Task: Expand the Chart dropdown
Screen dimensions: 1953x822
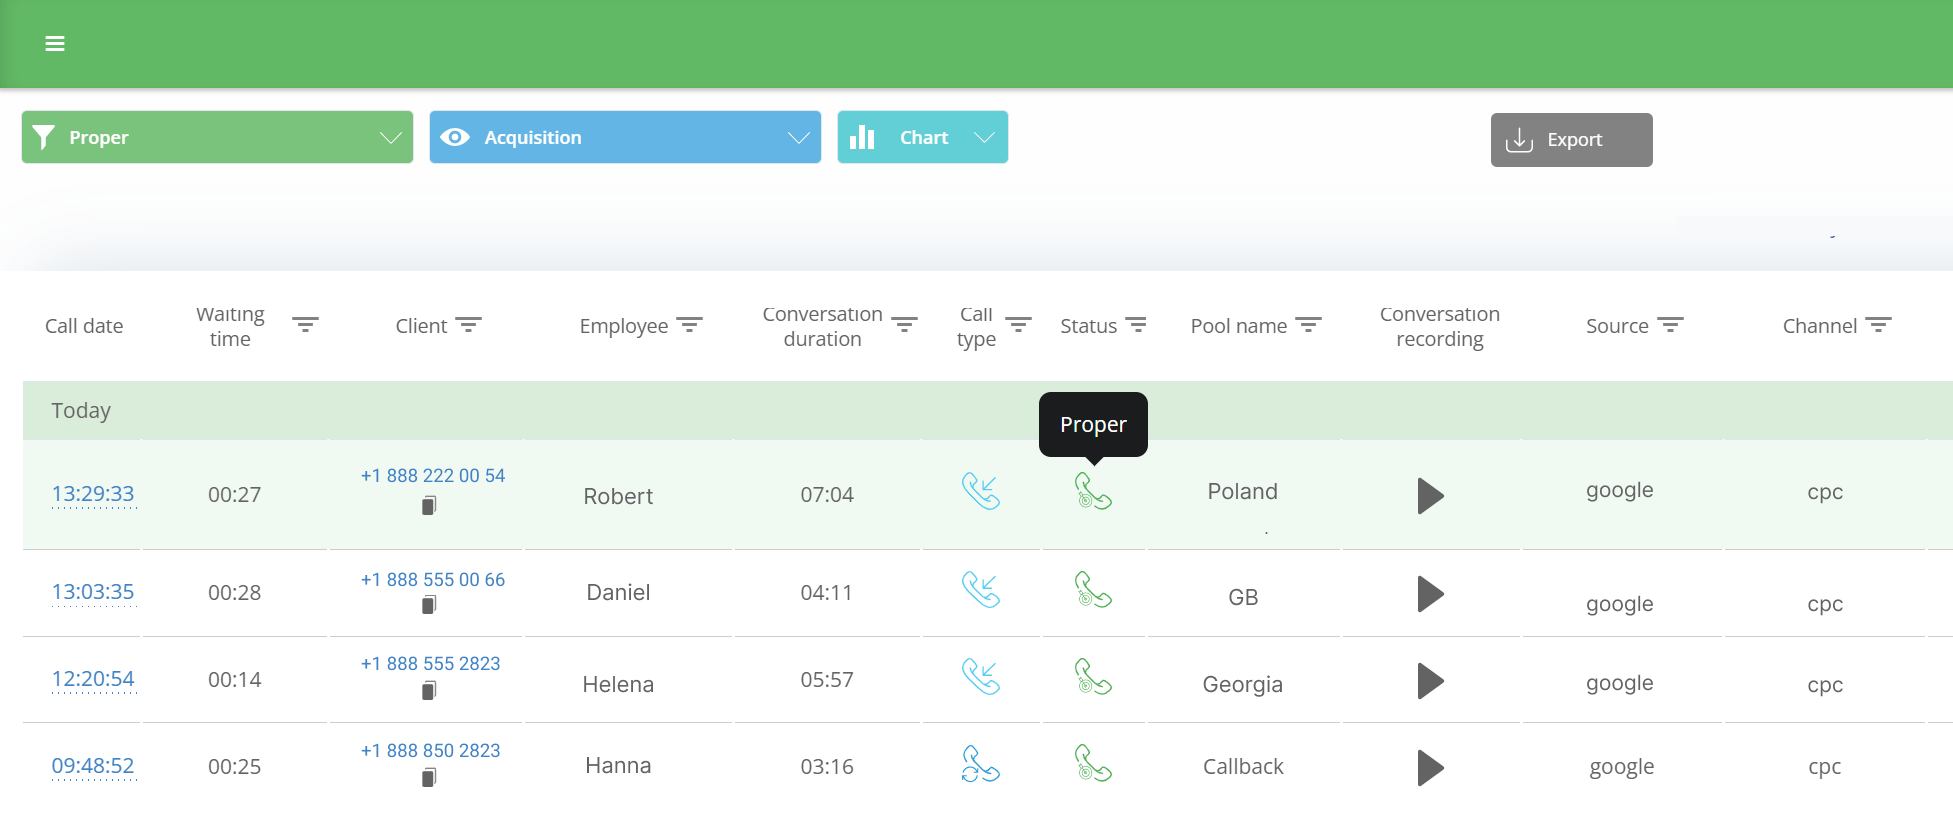Action: (922, 137)
